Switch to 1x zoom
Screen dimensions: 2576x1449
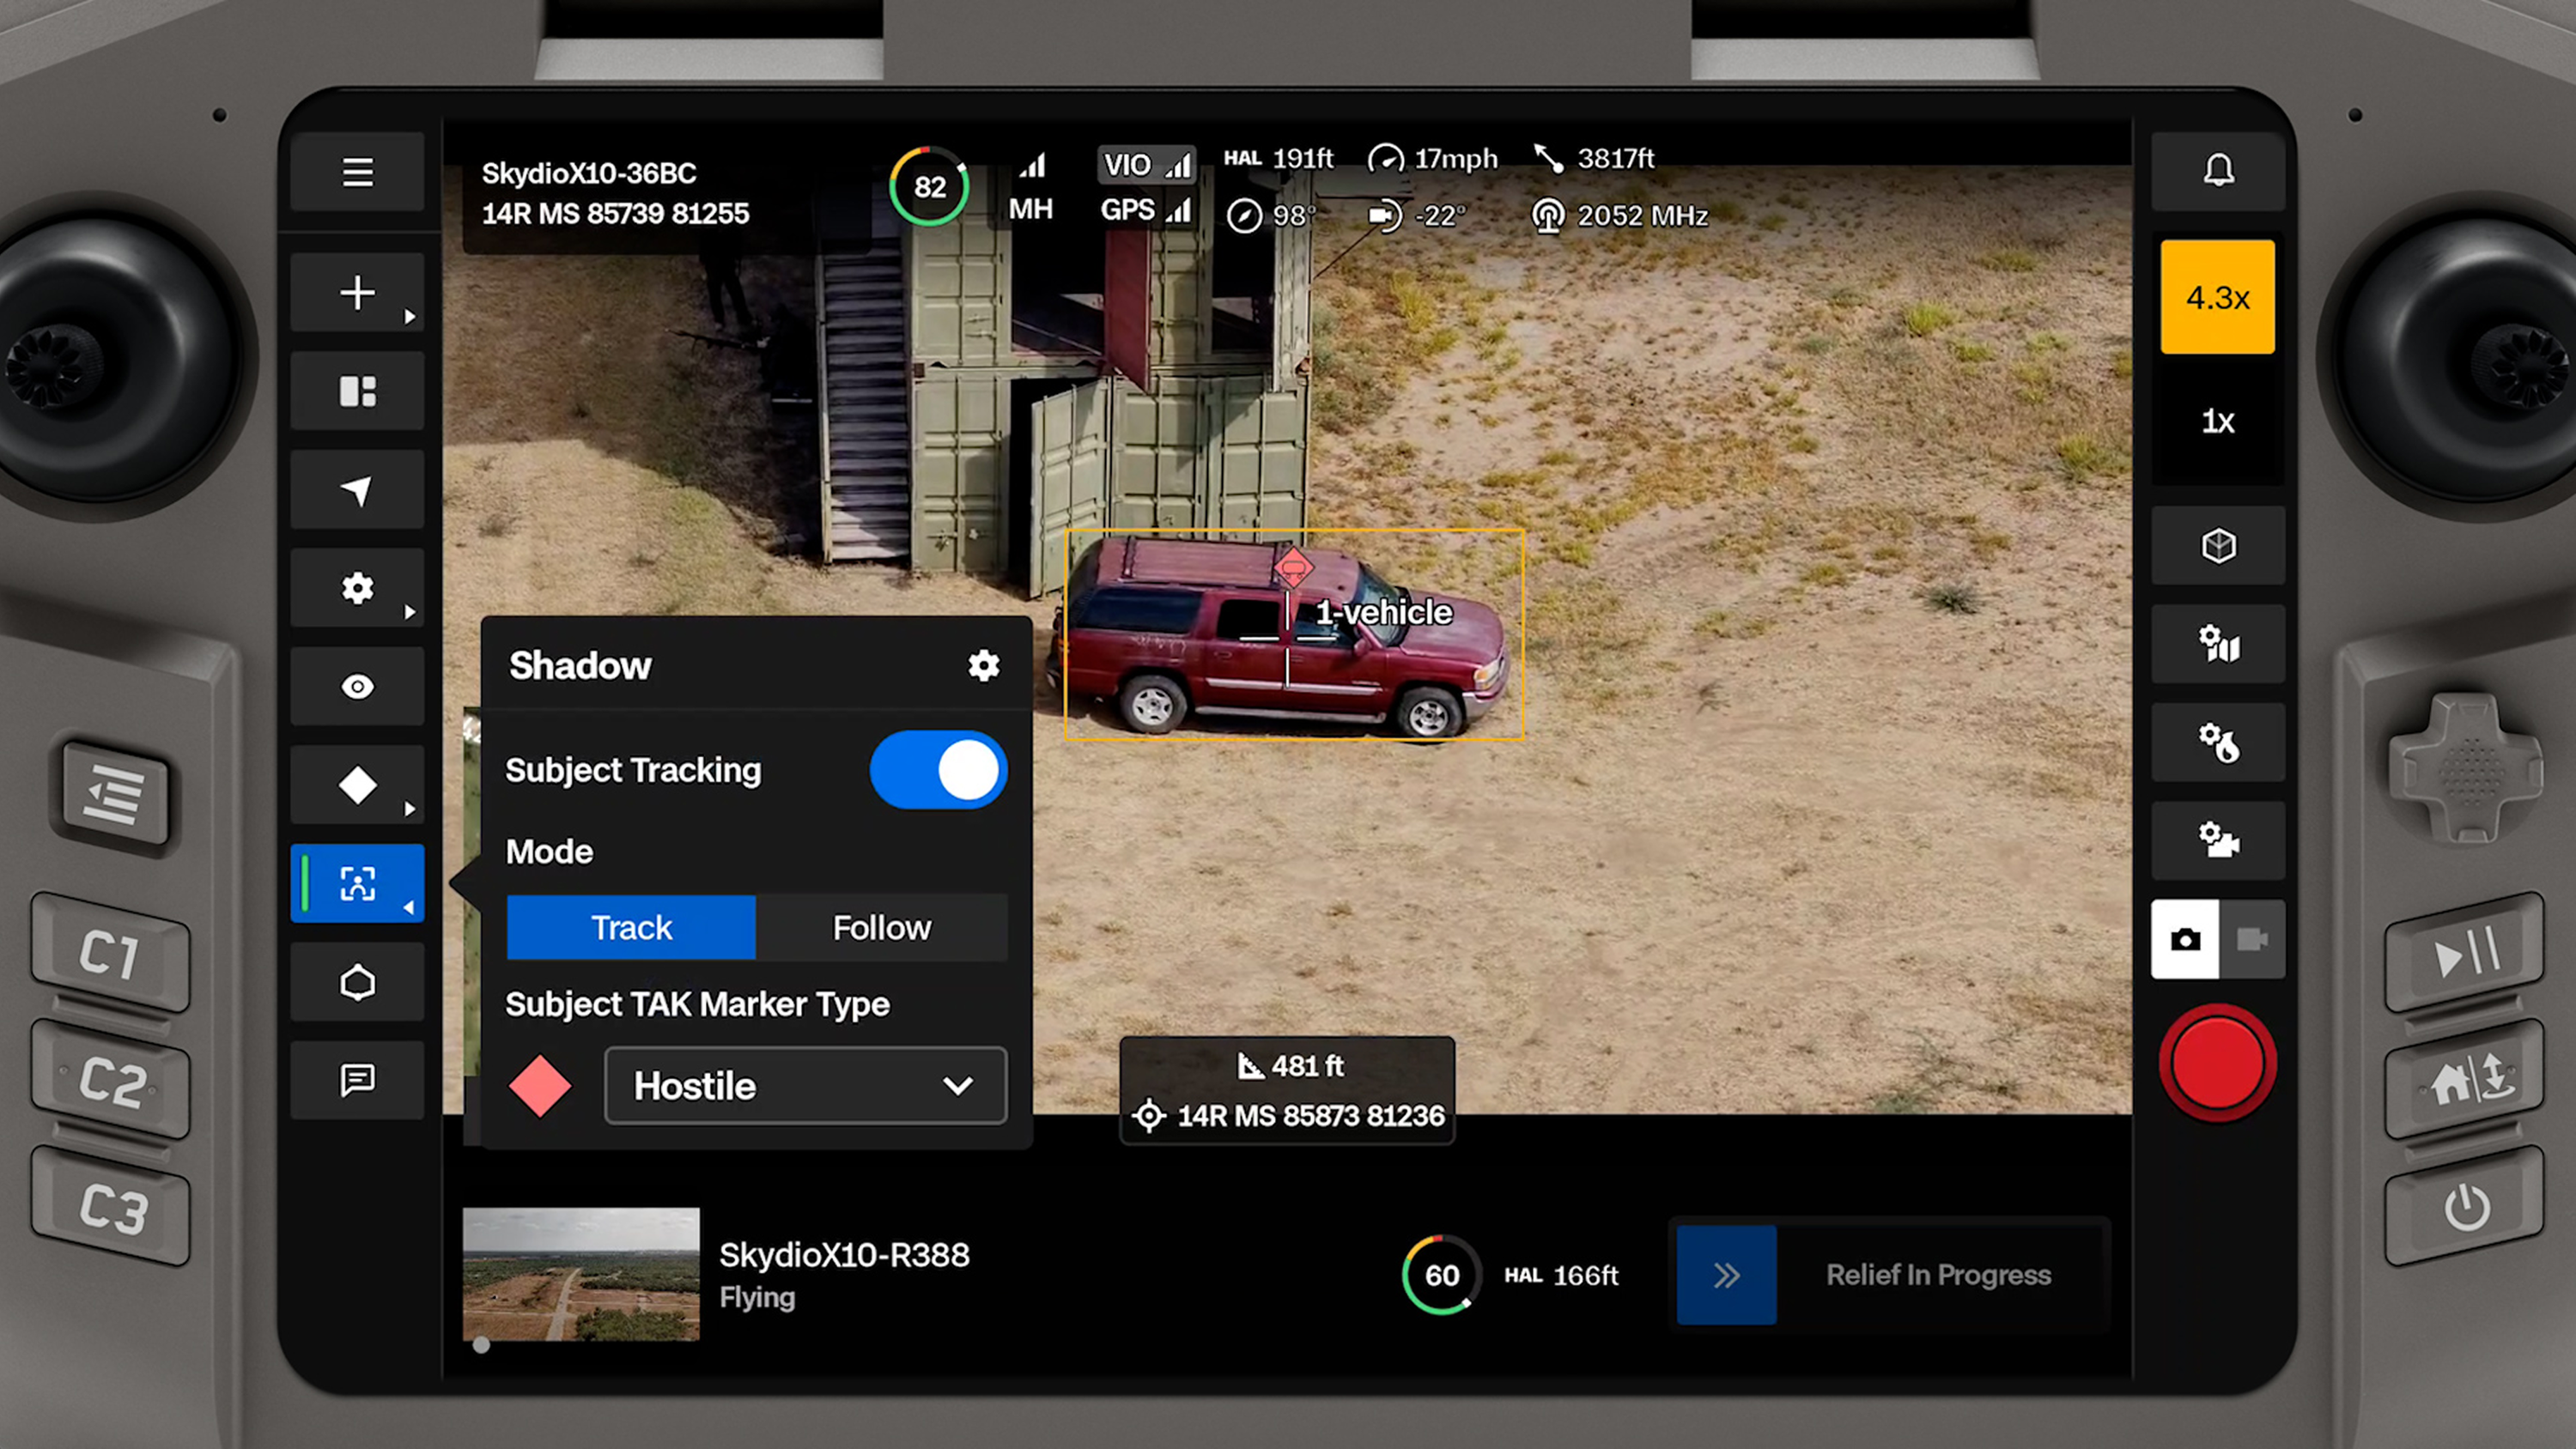point(2218,421)
